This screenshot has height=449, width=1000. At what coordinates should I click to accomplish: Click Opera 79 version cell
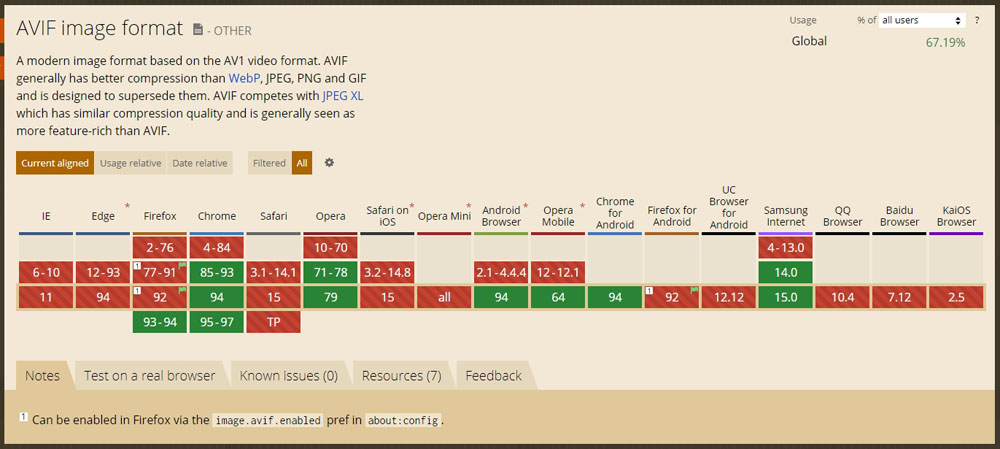tap(330, 297)
